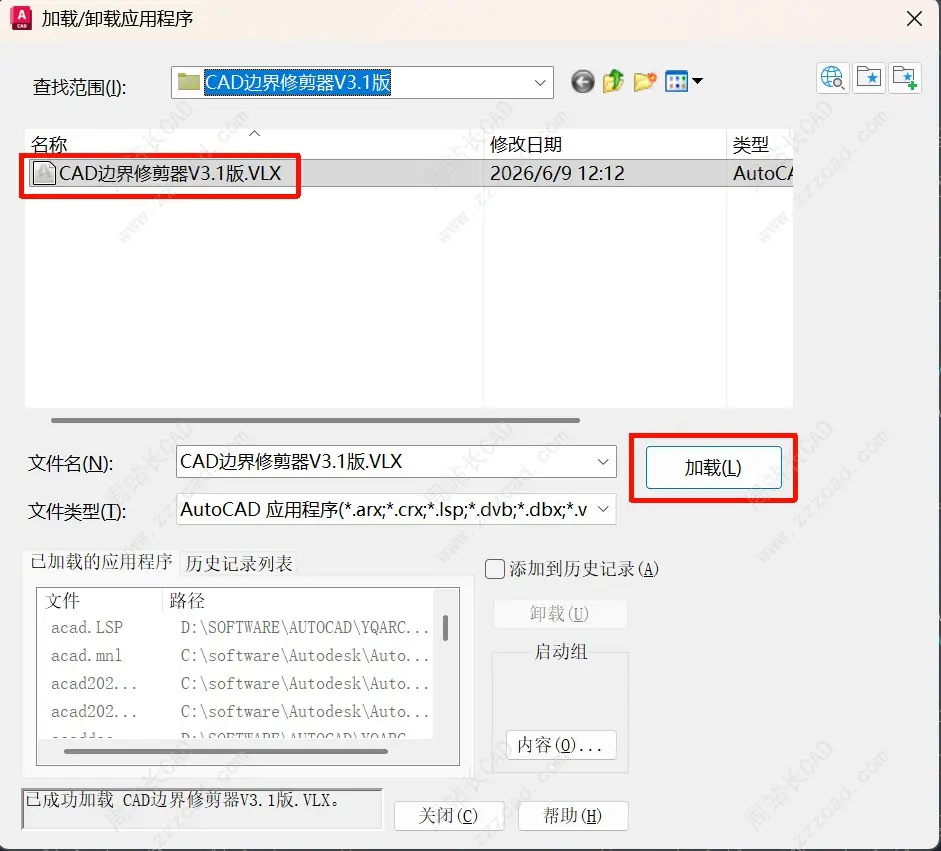Go up one folder level icon
Viewport: 941px width, 851px height.
pos(613,81)
